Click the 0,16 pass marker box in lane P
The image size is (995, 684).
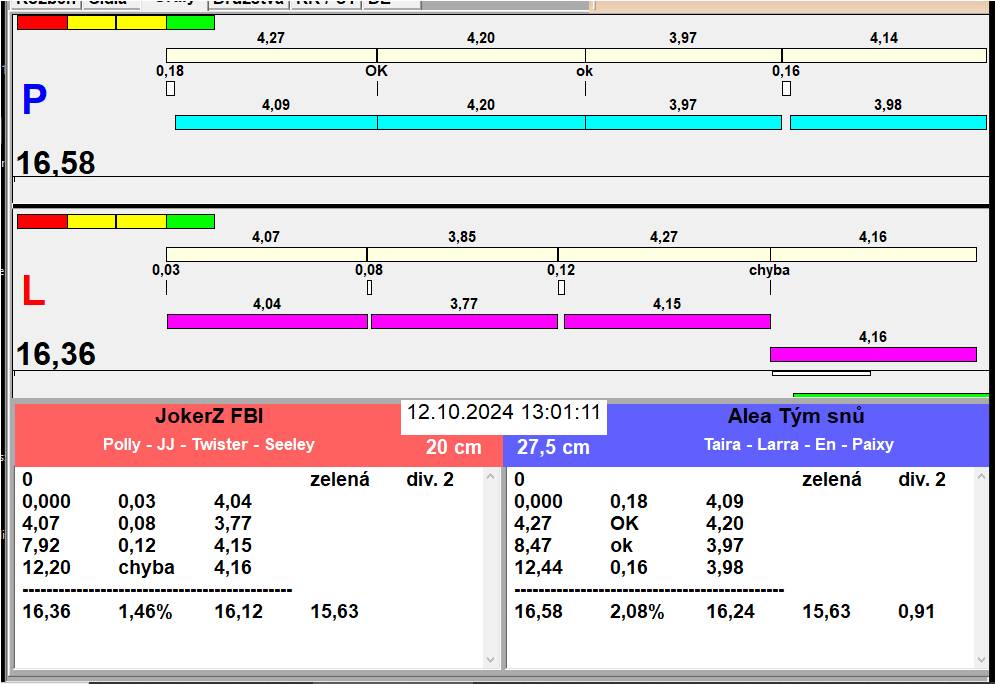coord(786,88)
